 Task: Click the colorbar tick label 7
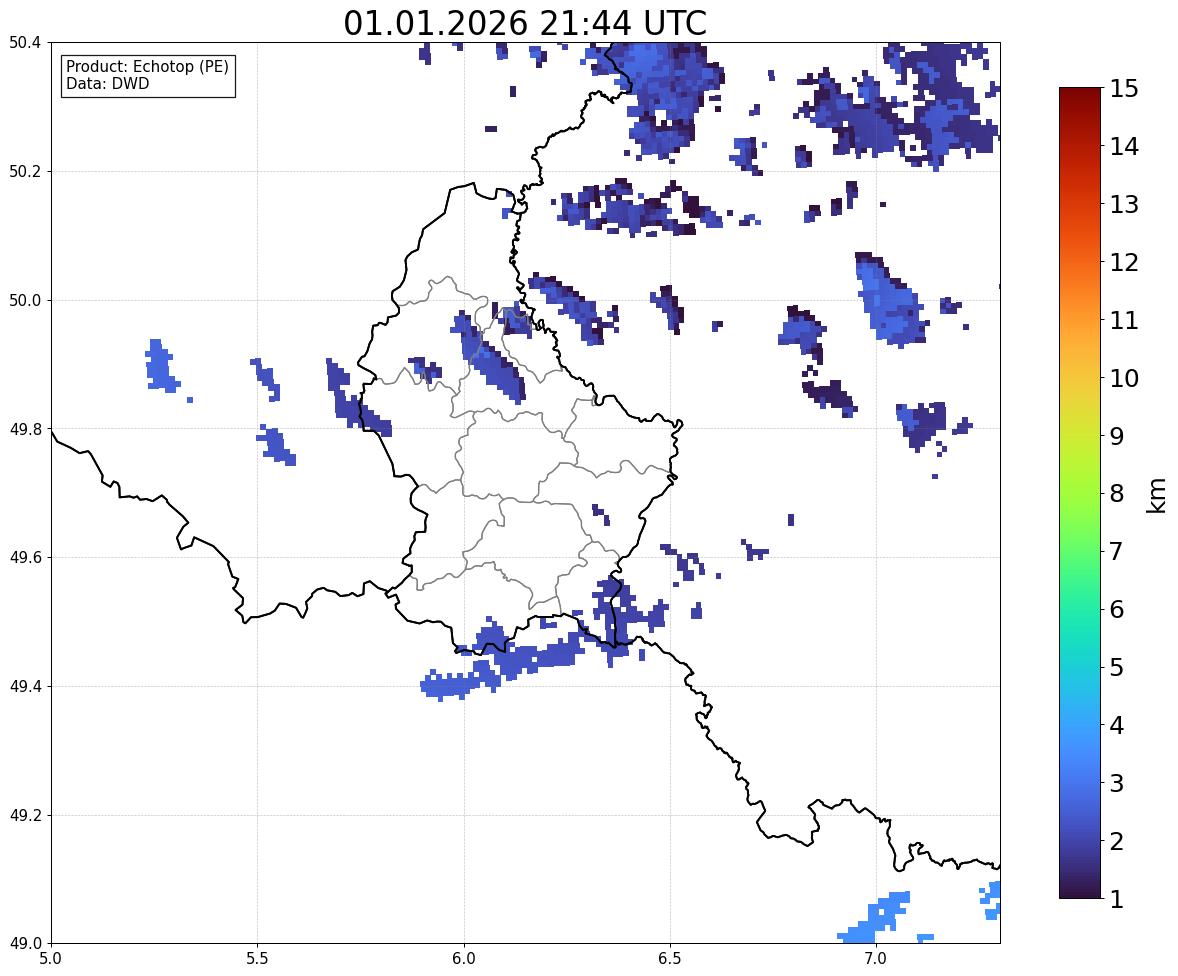coord(1116,551)
